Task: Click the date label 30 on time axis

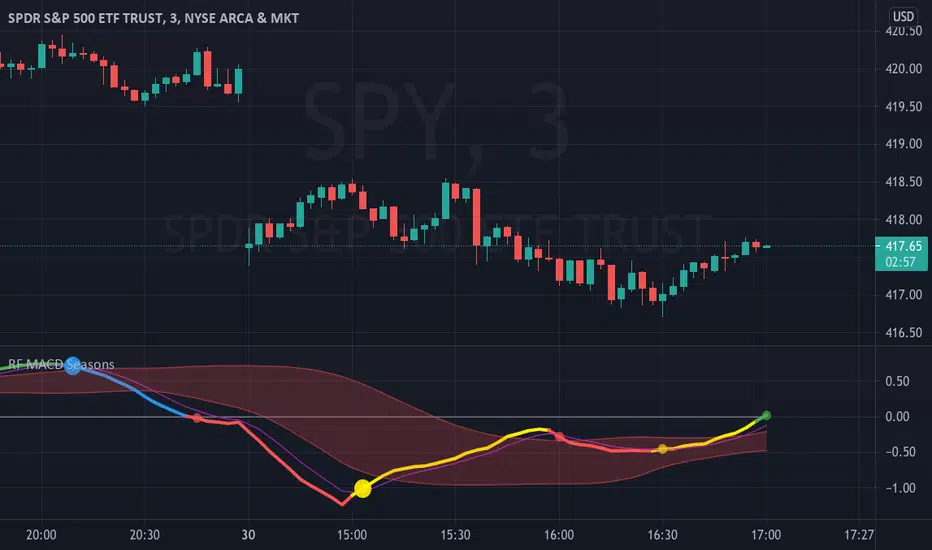Action: tap(248, 534)
